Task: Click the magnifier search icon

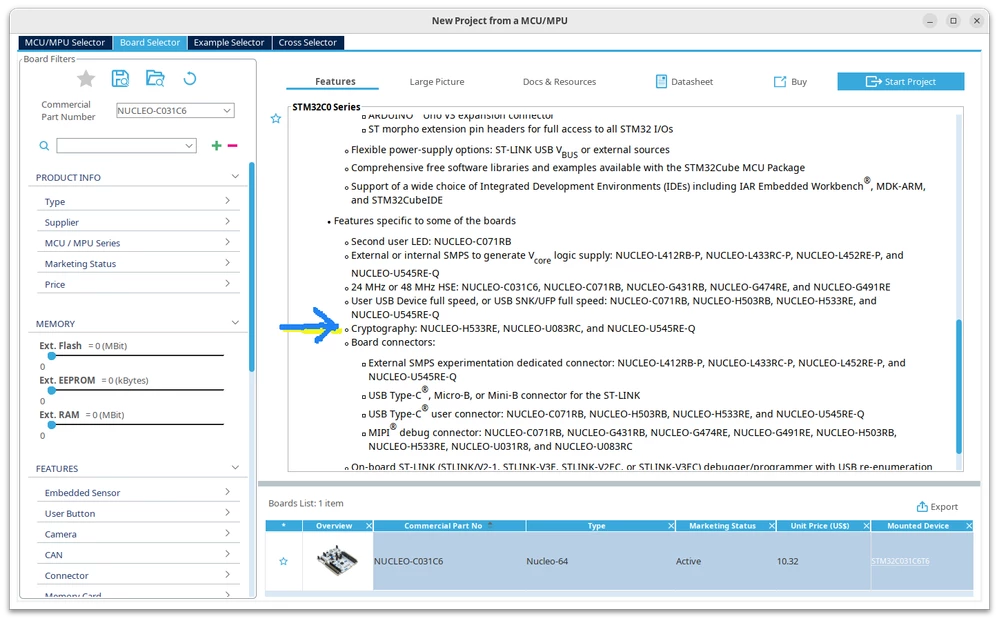Action: [x=44, y=146]
